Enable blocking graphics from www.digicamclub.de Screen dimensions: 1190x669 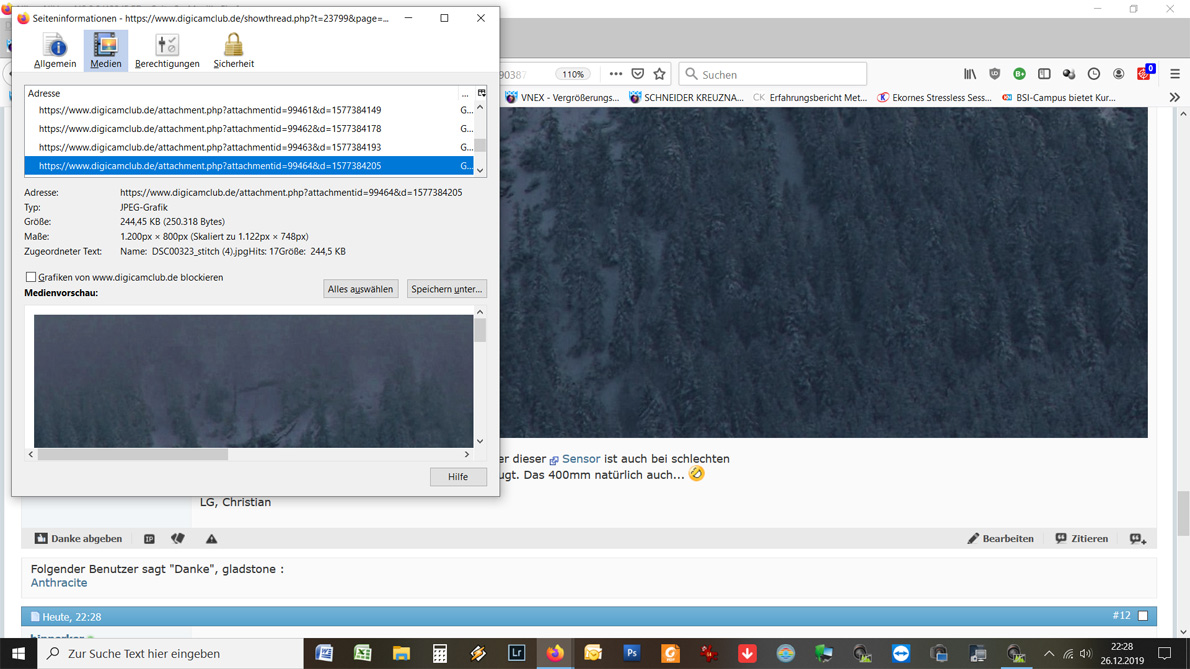click(31, 277)
